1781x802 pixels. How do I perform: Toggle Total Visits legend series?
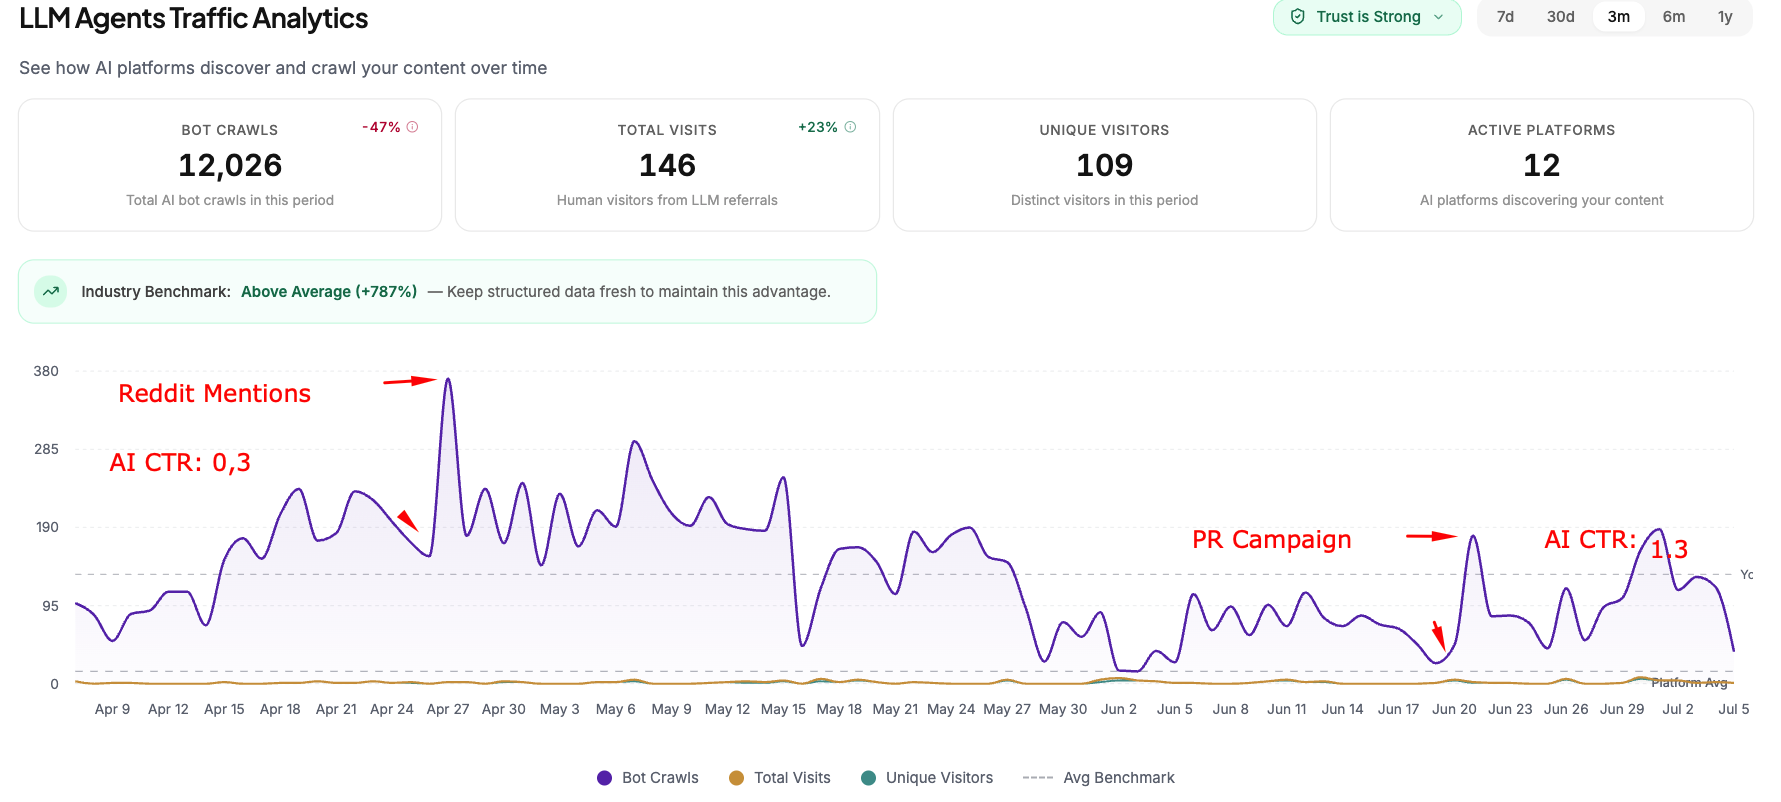pos(779,777)
